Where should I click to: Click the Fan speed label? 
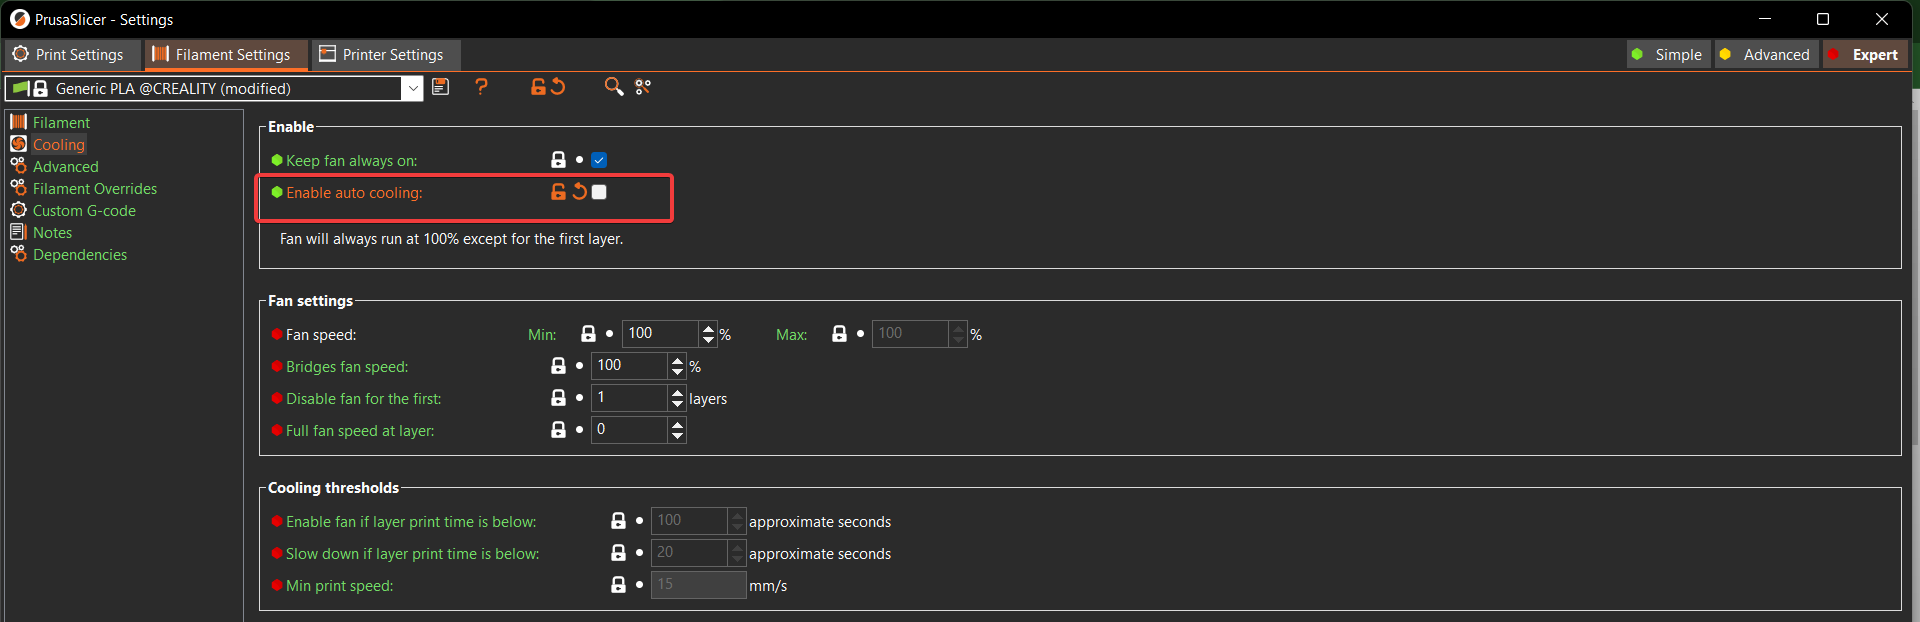click(x=321, y=335)
